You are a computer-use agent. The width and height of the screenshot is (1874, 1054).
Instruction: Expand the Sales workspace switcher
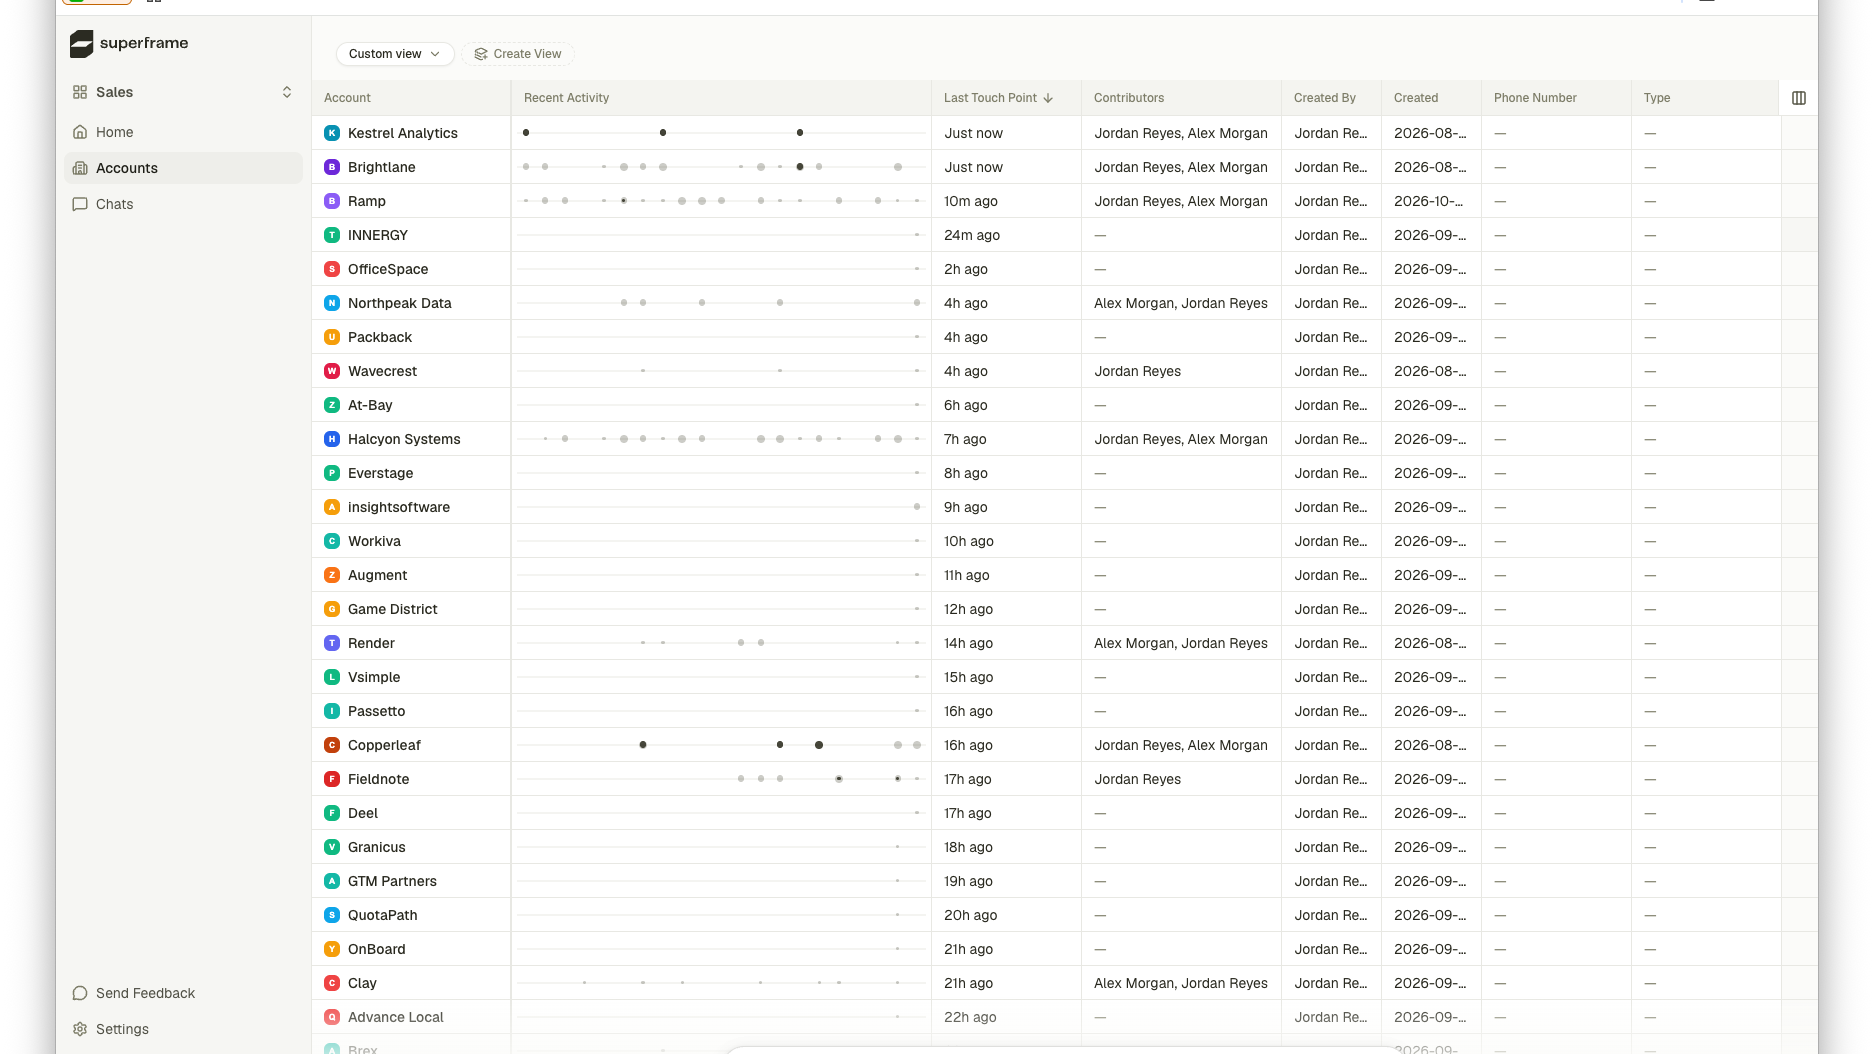click(287, 92)
